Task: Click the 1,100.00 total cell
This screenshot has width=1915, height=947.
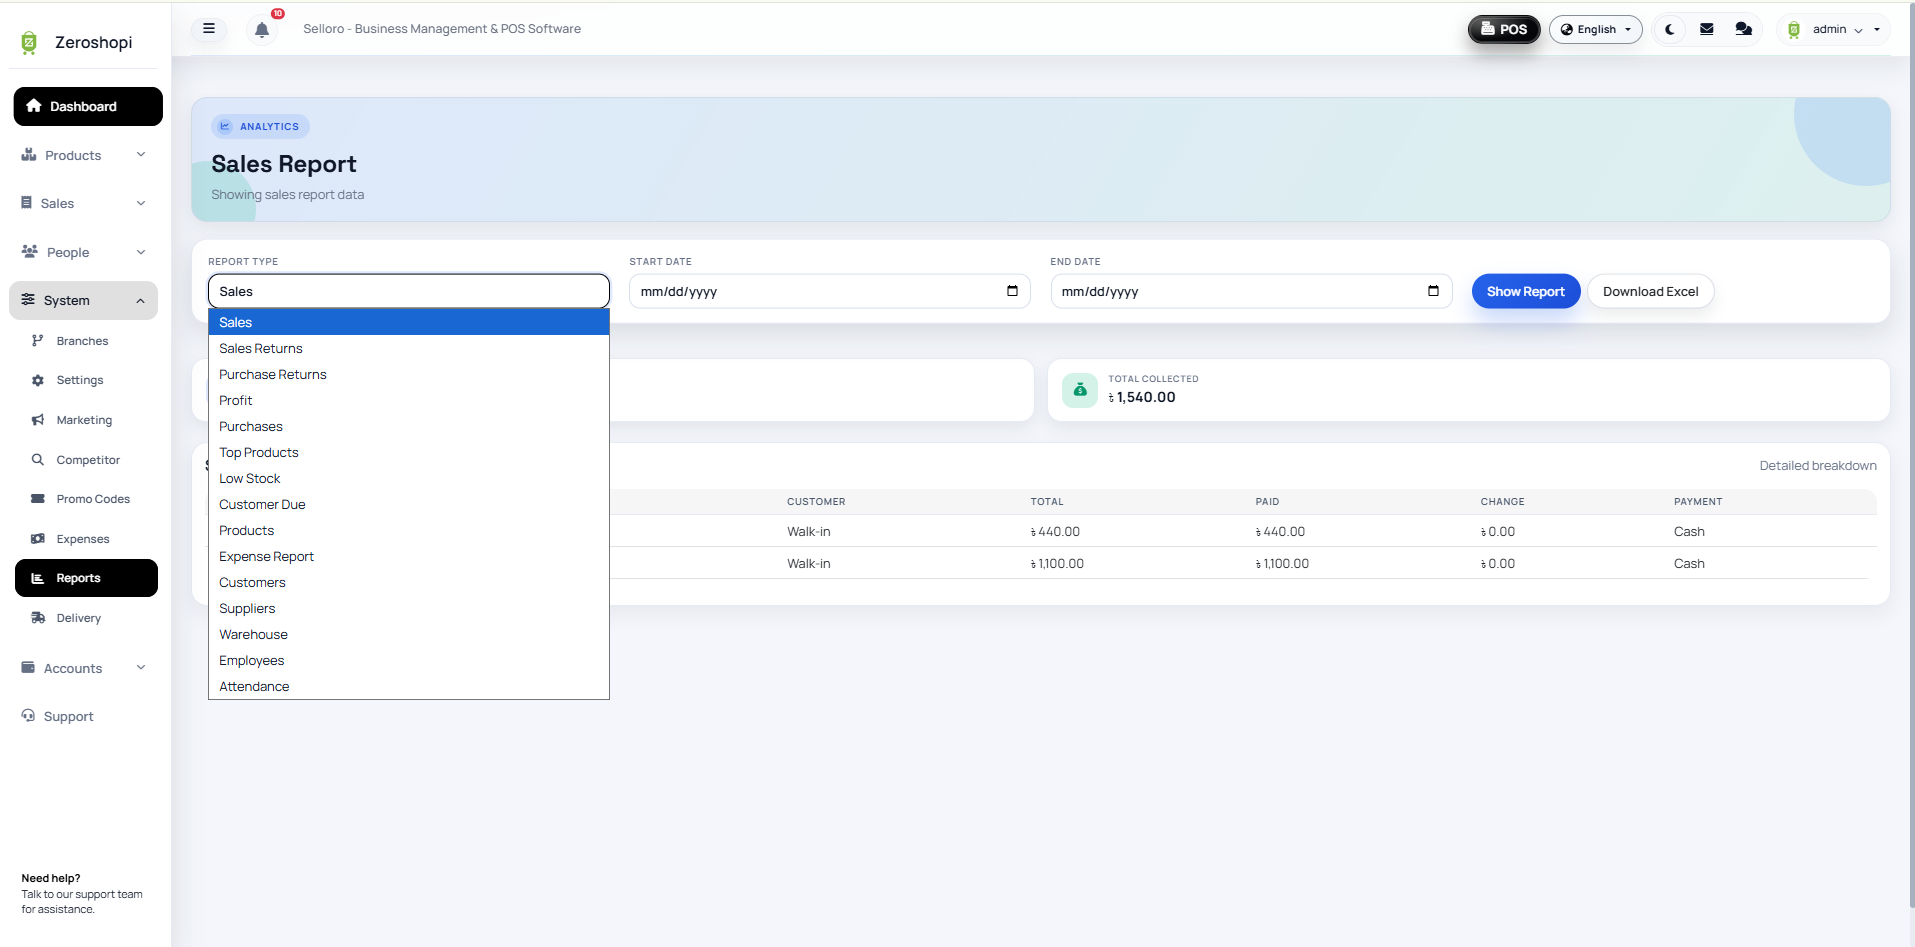Action: (1057, 564)
